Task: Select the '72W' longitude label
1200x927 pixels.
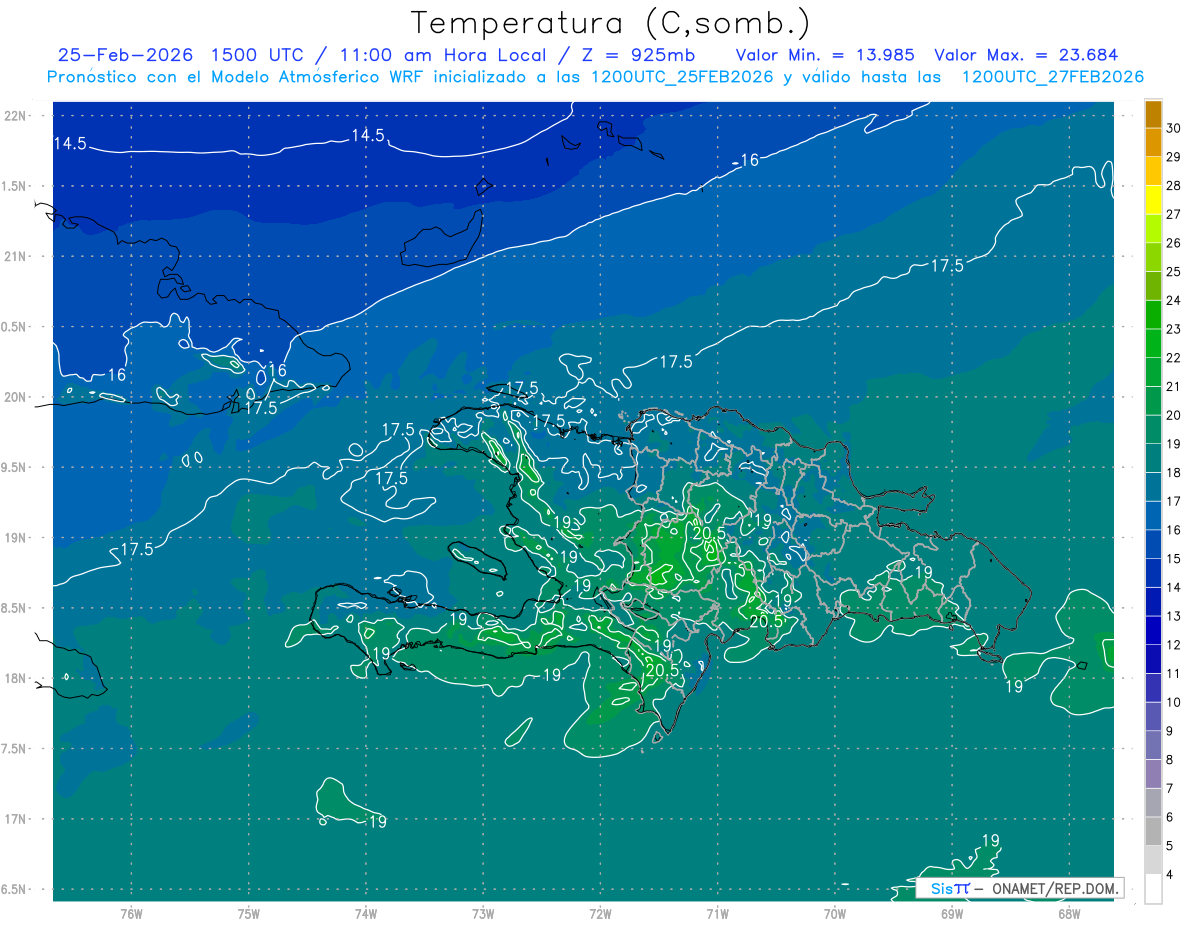Action: (600, 913)
